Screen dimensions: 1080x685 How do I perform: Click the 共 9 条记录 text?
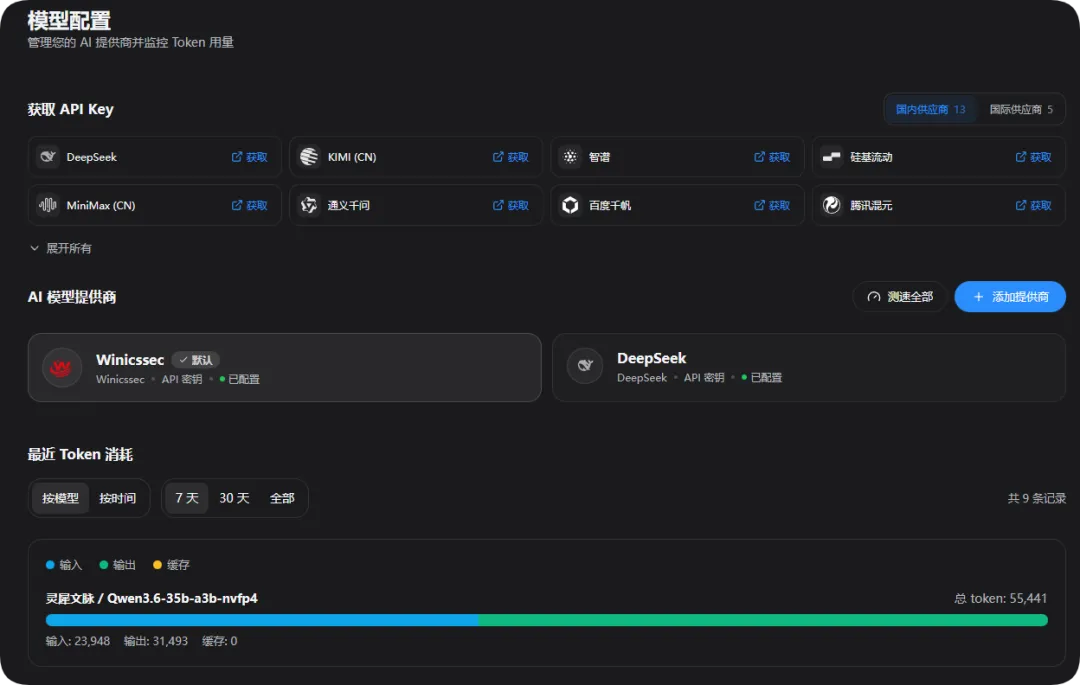(x=1037, y=498)
